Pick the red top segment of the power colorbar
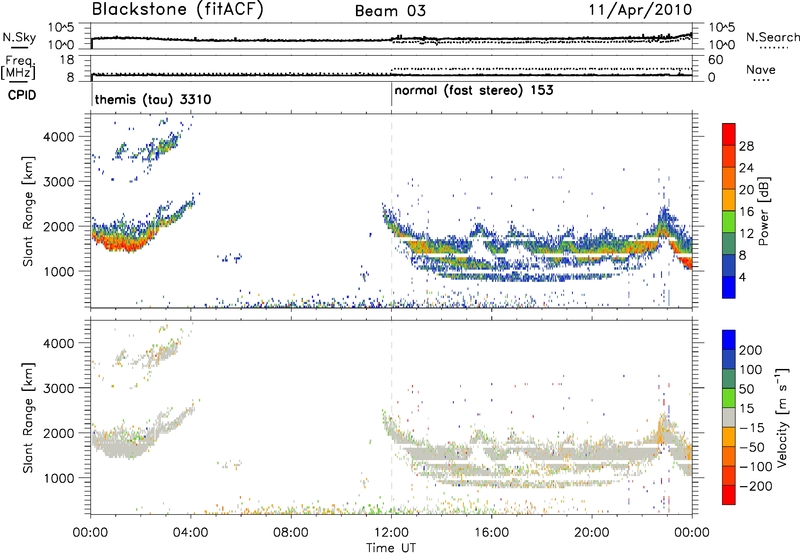 click(729, 134)
